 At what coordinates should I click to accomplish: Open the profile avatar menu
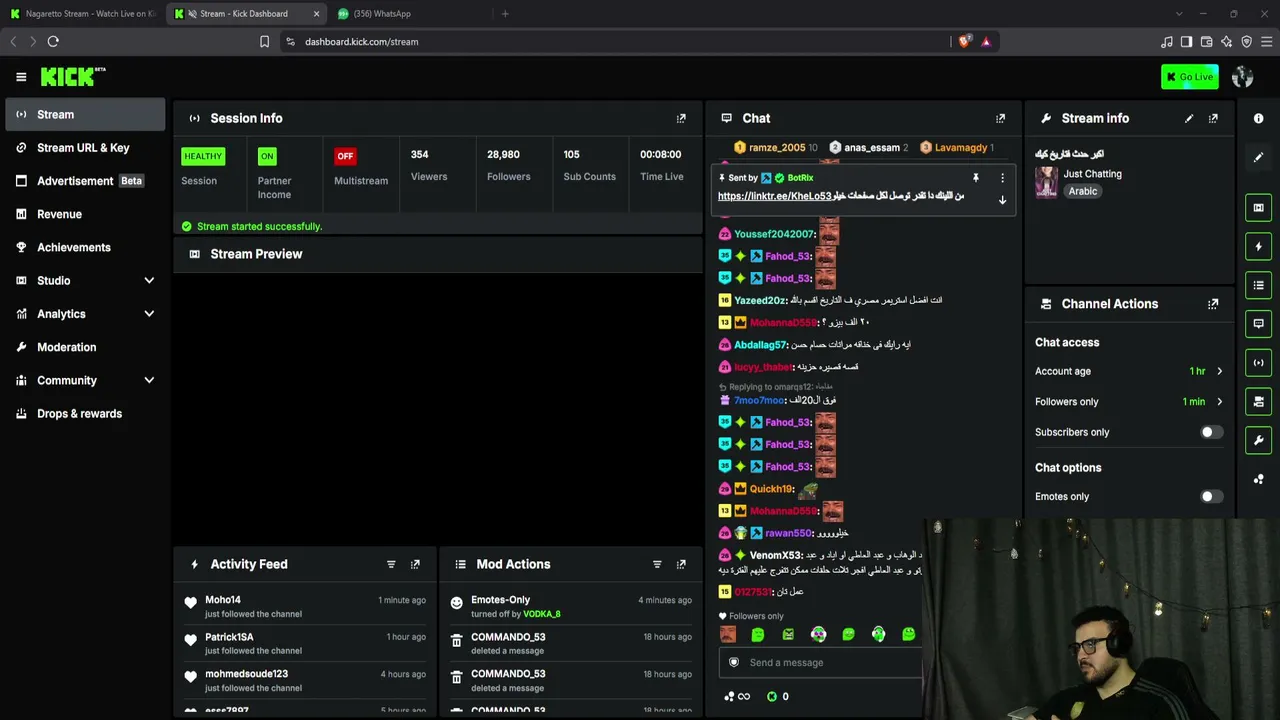1243,77
